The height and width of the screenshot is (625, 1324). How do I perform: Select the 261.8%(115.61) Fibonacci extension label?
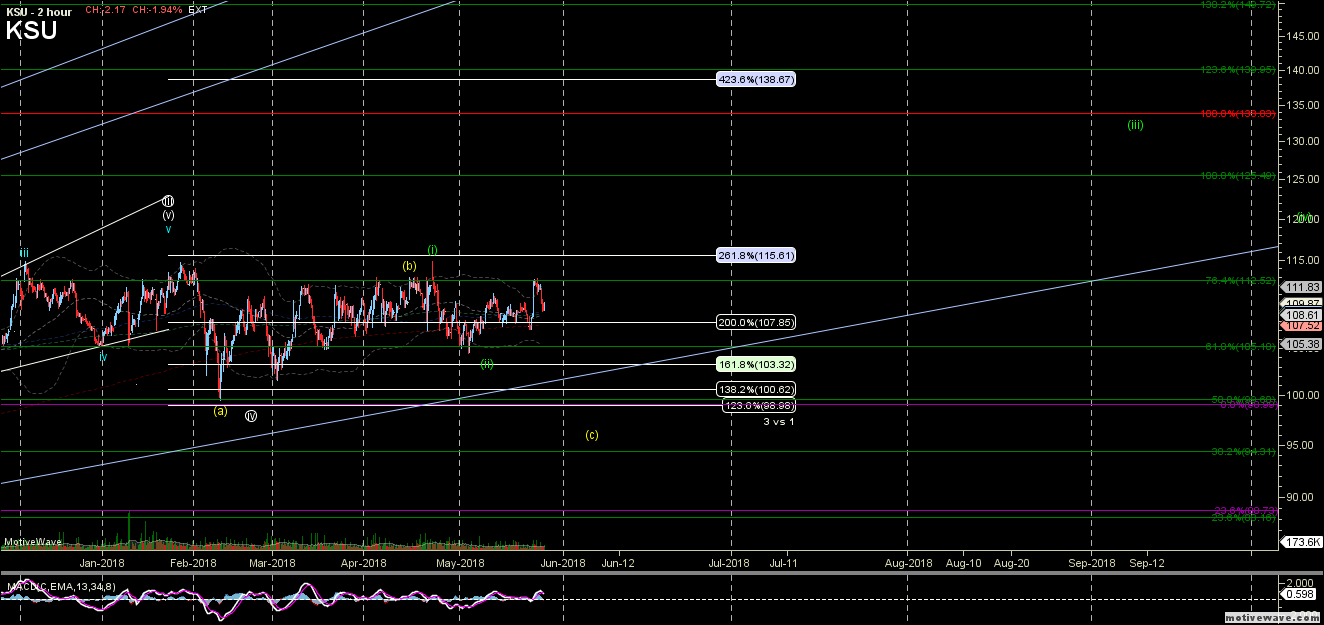tap(756, 256)
